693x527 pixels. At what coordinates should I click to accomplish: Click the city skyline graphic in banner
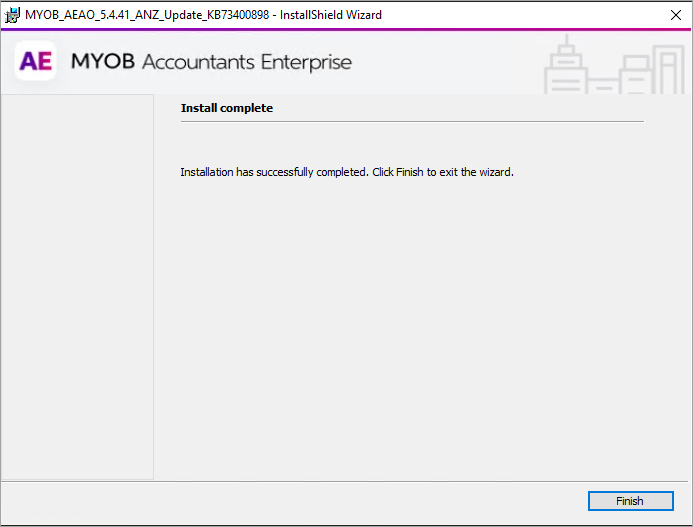point(612,68)
